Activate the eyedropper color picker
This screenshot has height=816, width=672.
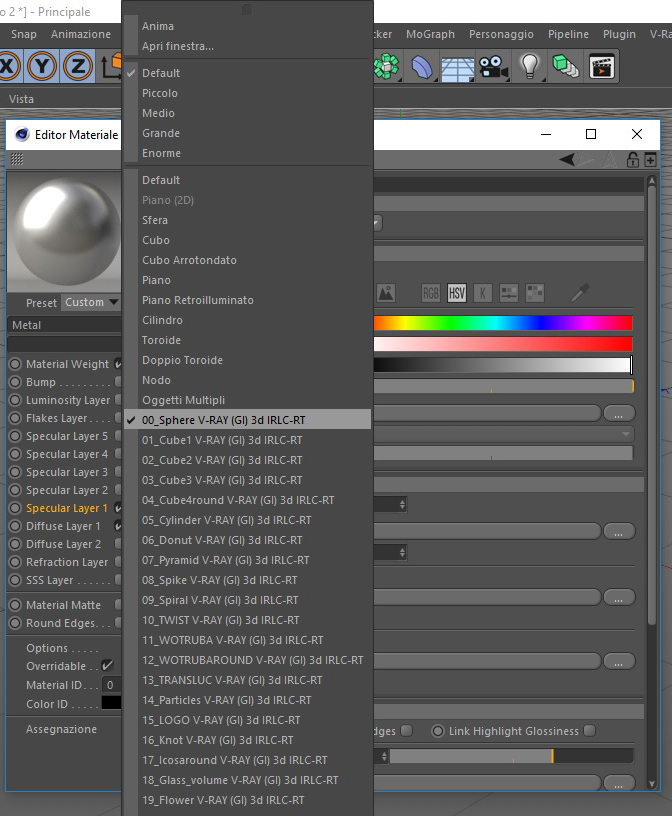pos(579,293)
